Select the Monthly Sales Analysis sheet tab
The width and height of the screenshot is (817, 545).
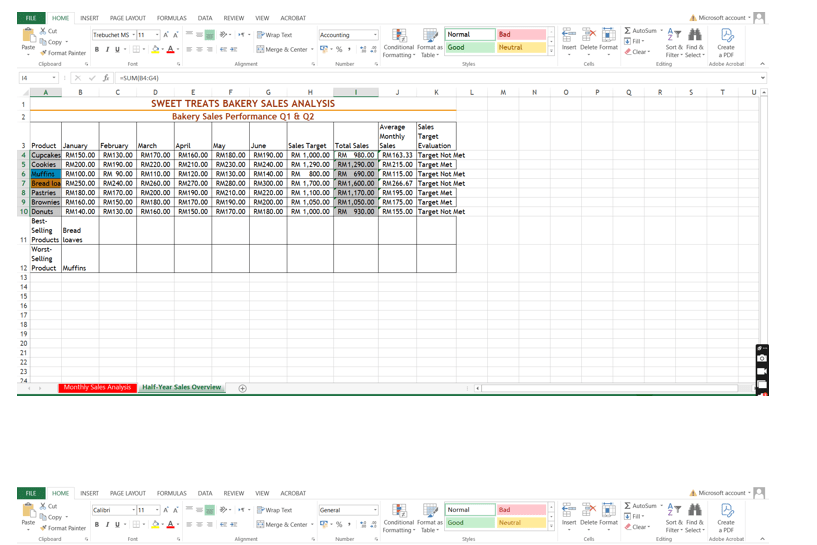coord(97,387)
